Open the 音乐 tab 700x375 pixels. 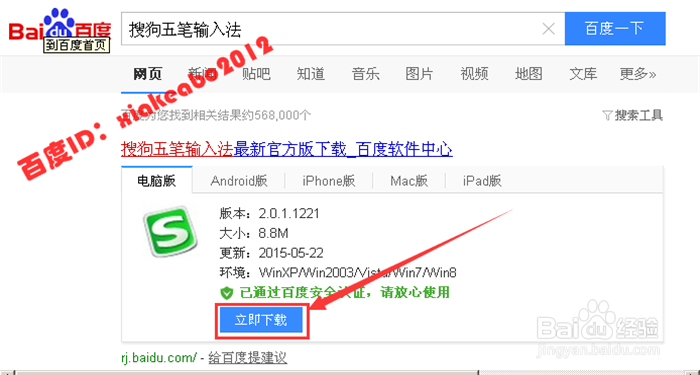pyautogui.click(x=366, y=74)
